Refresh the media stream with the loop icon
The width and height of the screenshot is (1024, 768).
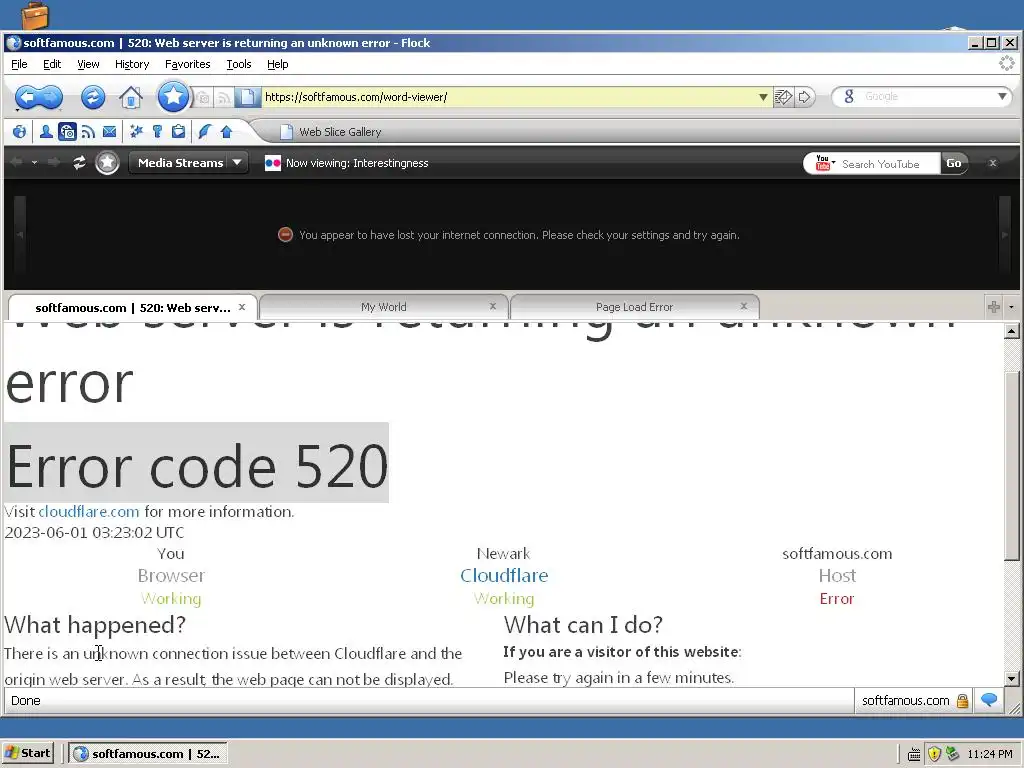[x=79, y=163]
